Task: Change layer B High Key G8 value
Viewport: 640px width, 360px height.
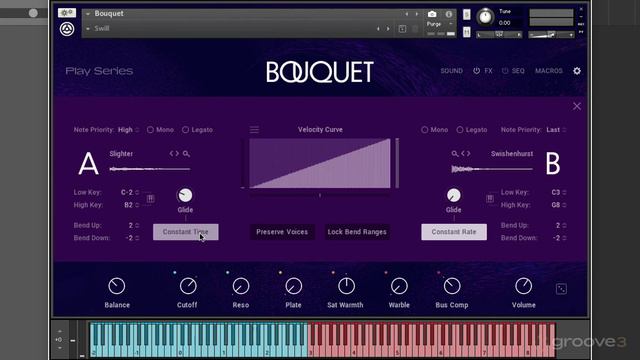Action: click(558, 205)
